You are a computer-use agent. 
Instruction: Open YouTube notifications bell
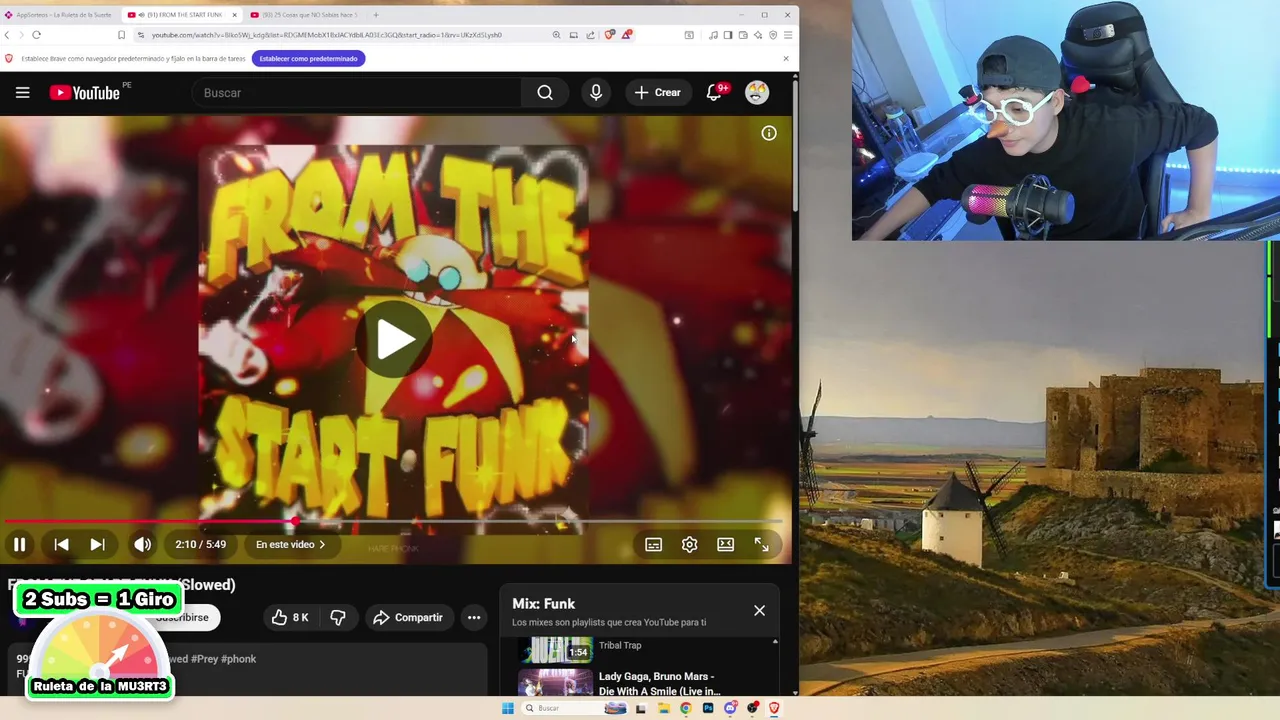pyautogui.click(x=715, y=92)
